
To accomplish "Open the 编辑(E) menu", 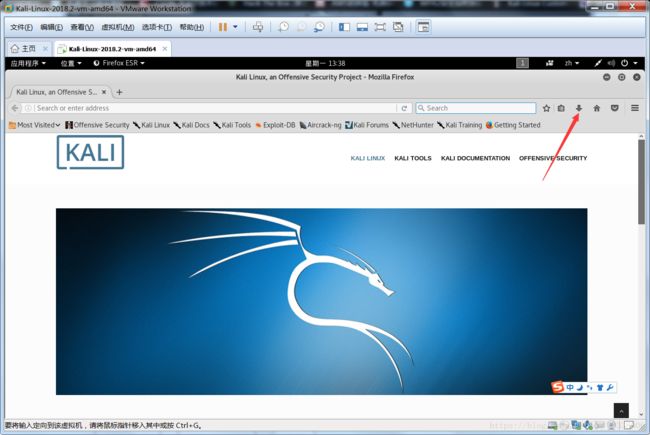I will point(51,27).
